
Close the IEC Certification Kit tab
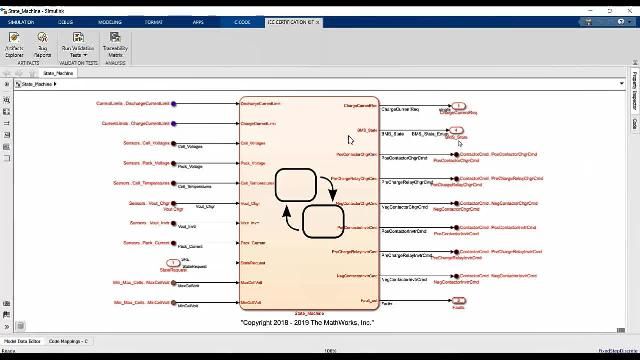[318, 22]
